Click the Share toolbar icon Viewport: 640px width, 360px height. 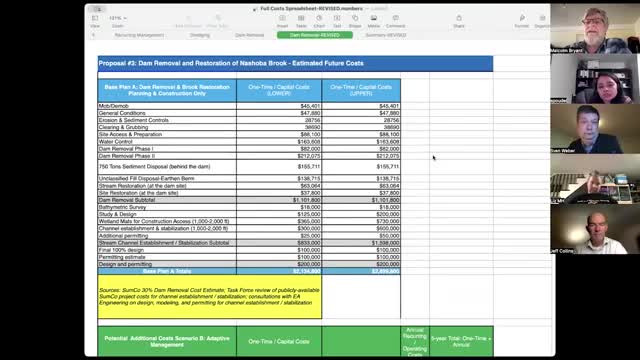[459, 18]
